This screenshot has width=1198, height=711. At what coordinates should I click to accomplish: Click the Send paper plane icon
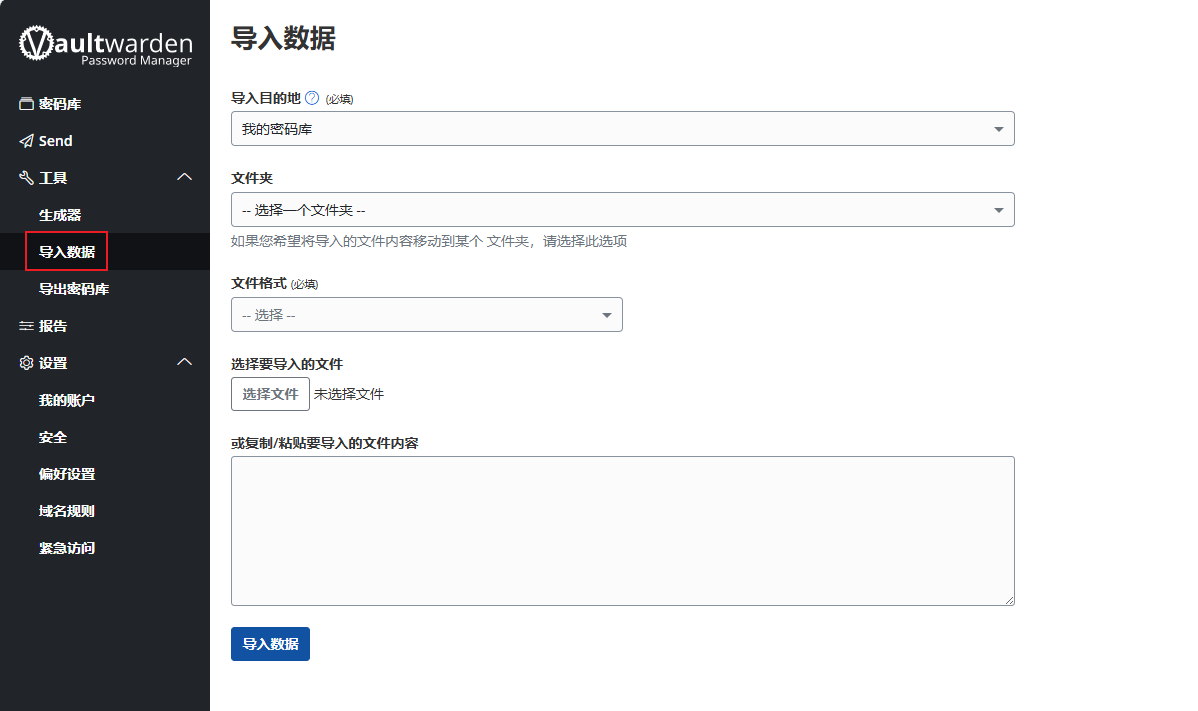point(27,141)
